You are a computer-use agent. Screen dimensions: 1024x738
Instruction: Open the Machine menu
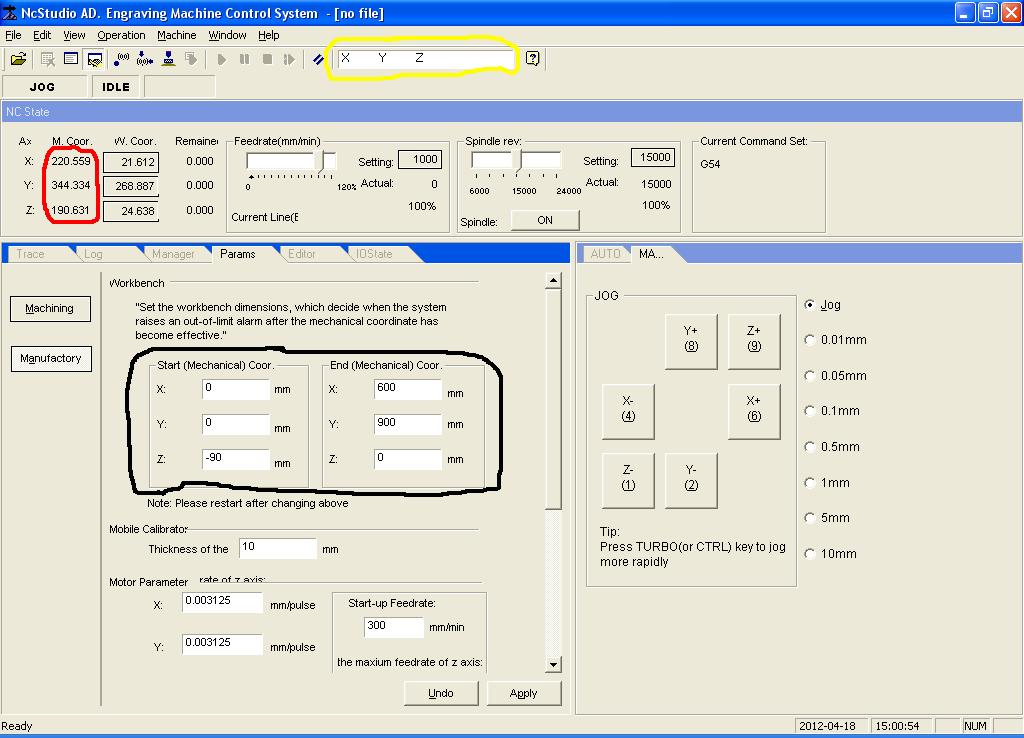point(176,35)
